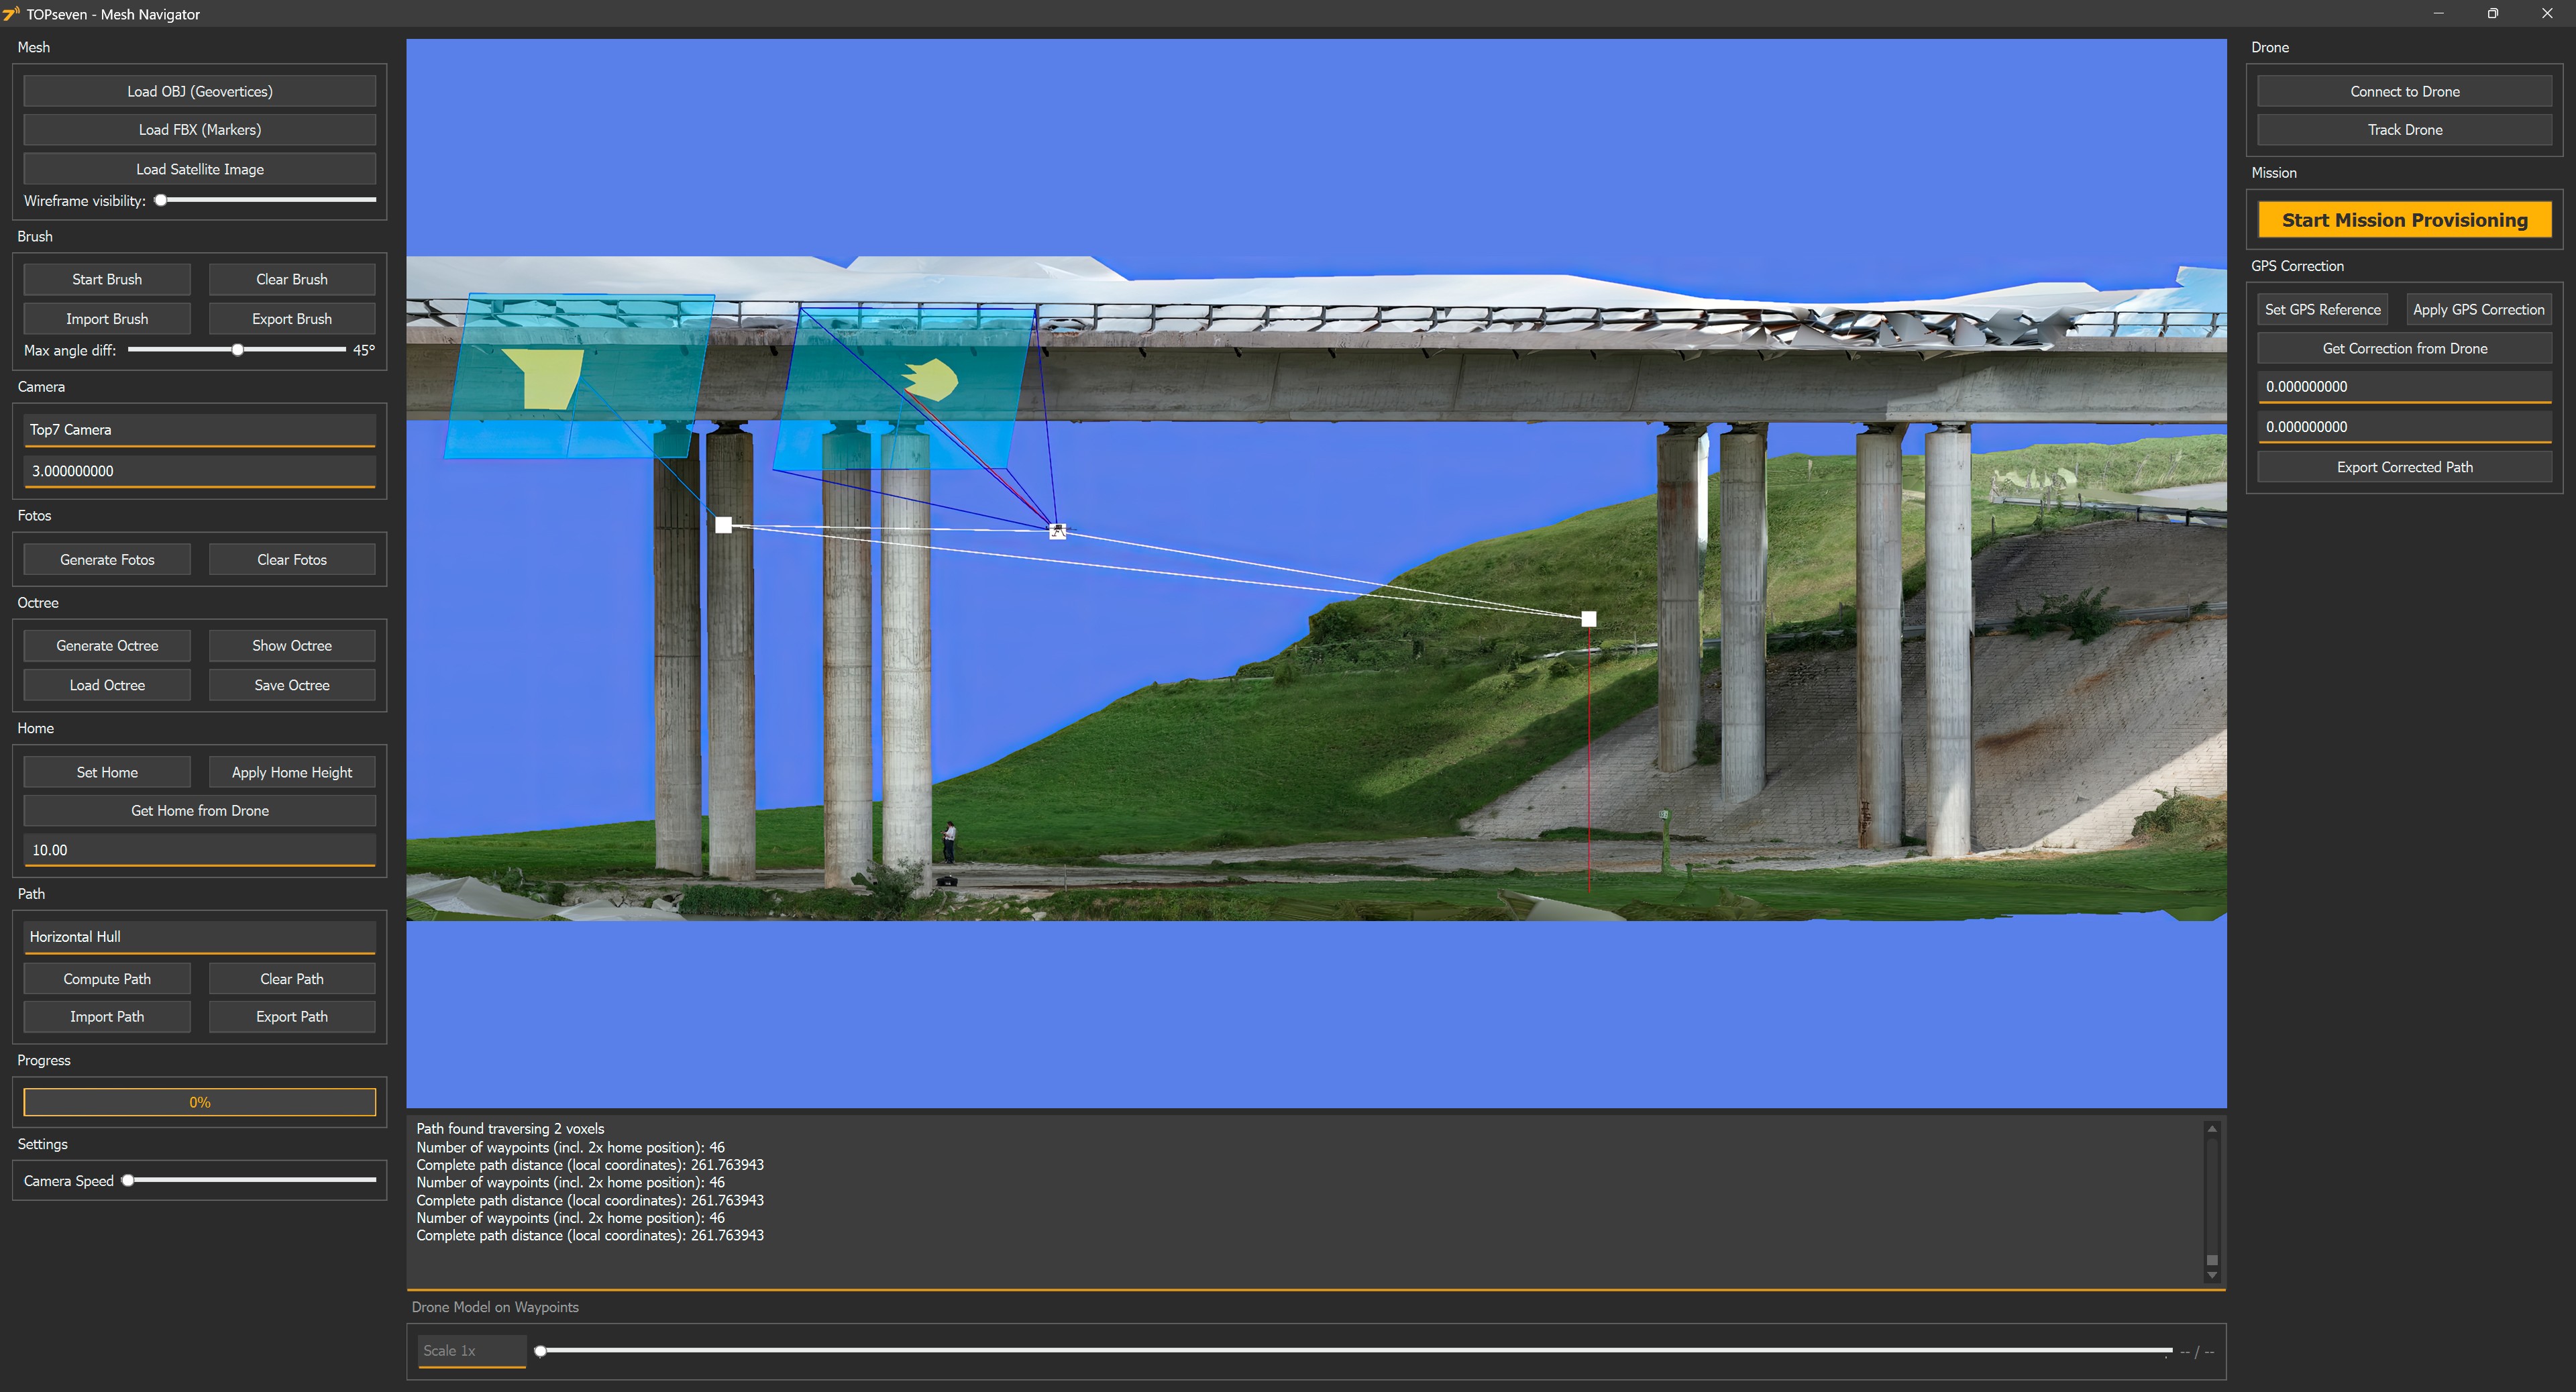The image size is (2576, 1392).
Task: Start Mission Provisioning
Action: [x=2403, y=219]
